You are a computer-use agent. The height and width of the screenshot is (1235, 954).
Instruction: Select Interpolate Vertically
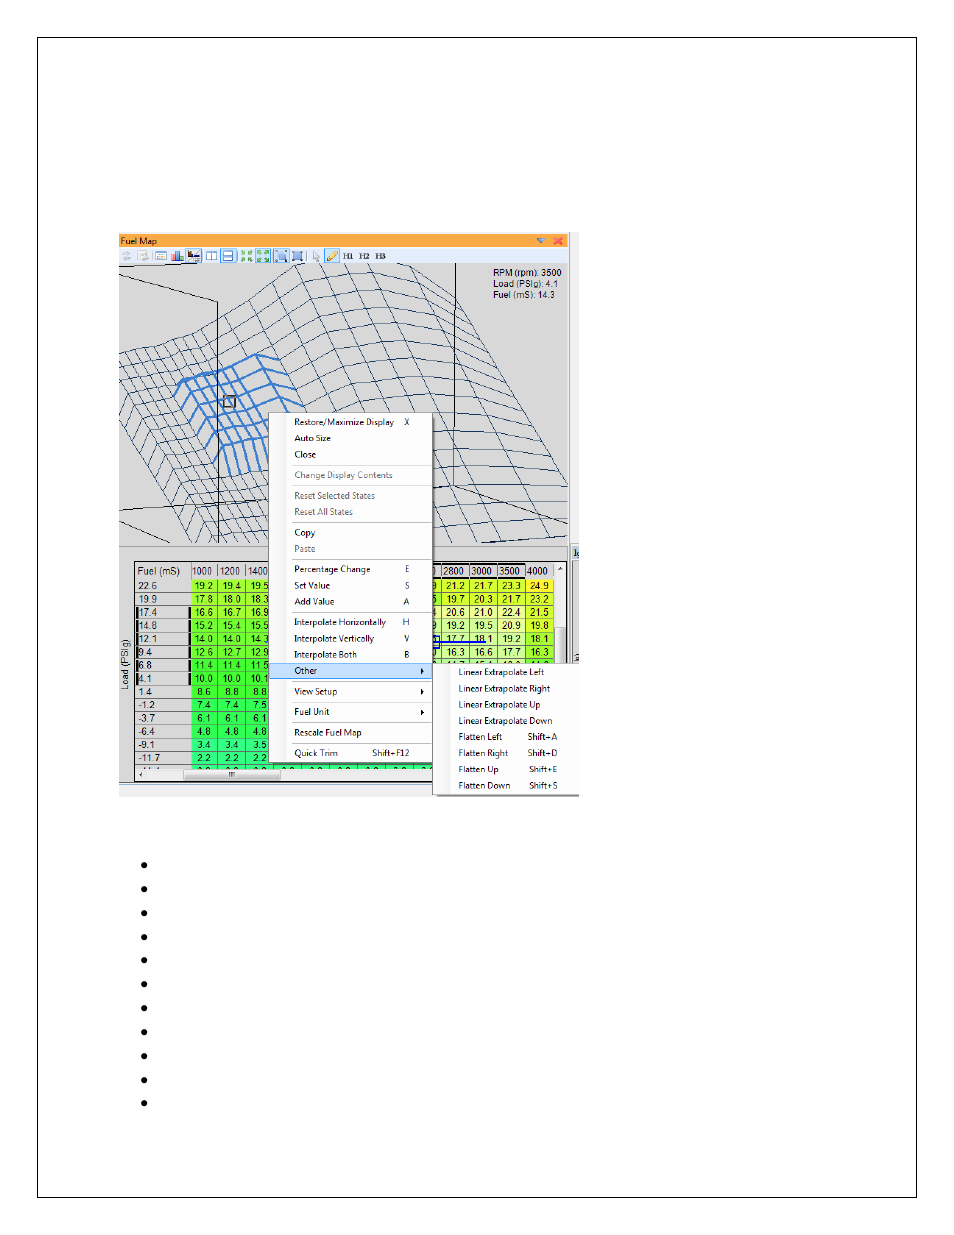(351, 638)
